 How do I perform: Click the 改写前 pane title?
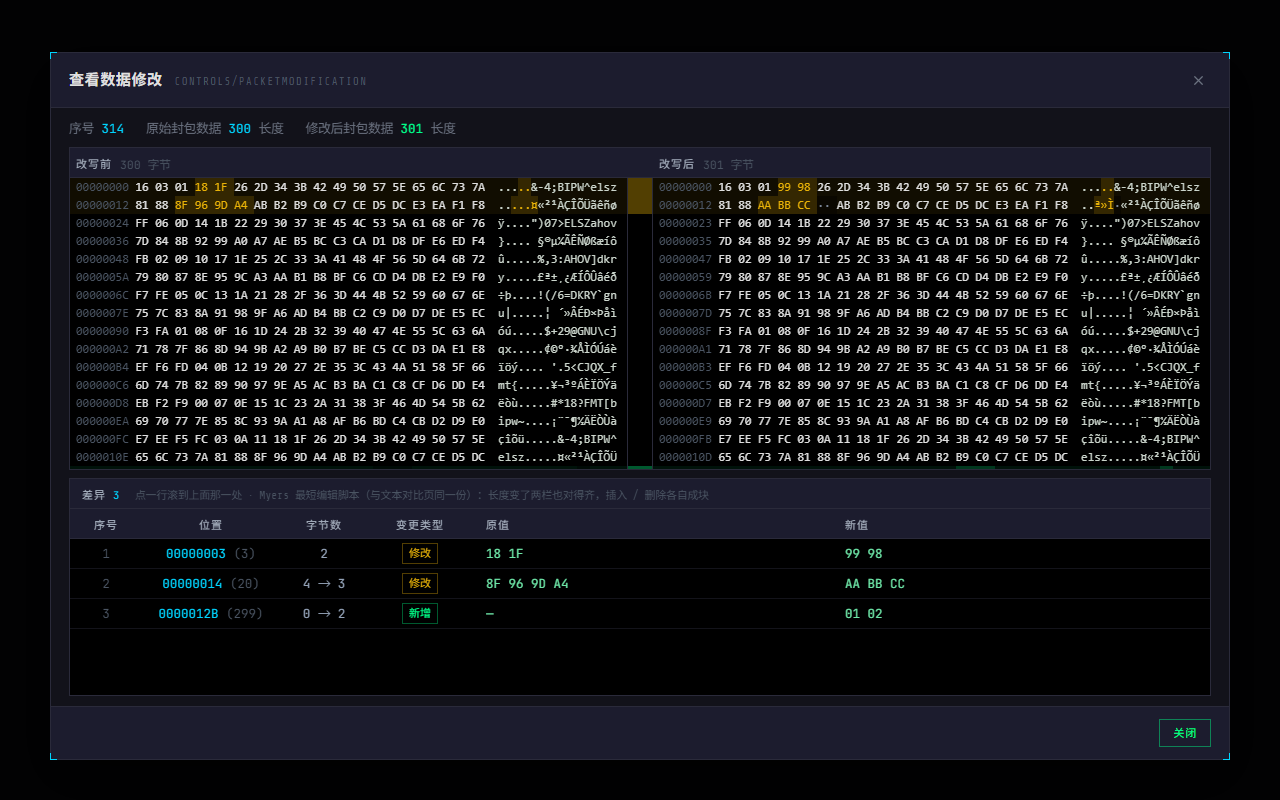[x=94, y=164]
